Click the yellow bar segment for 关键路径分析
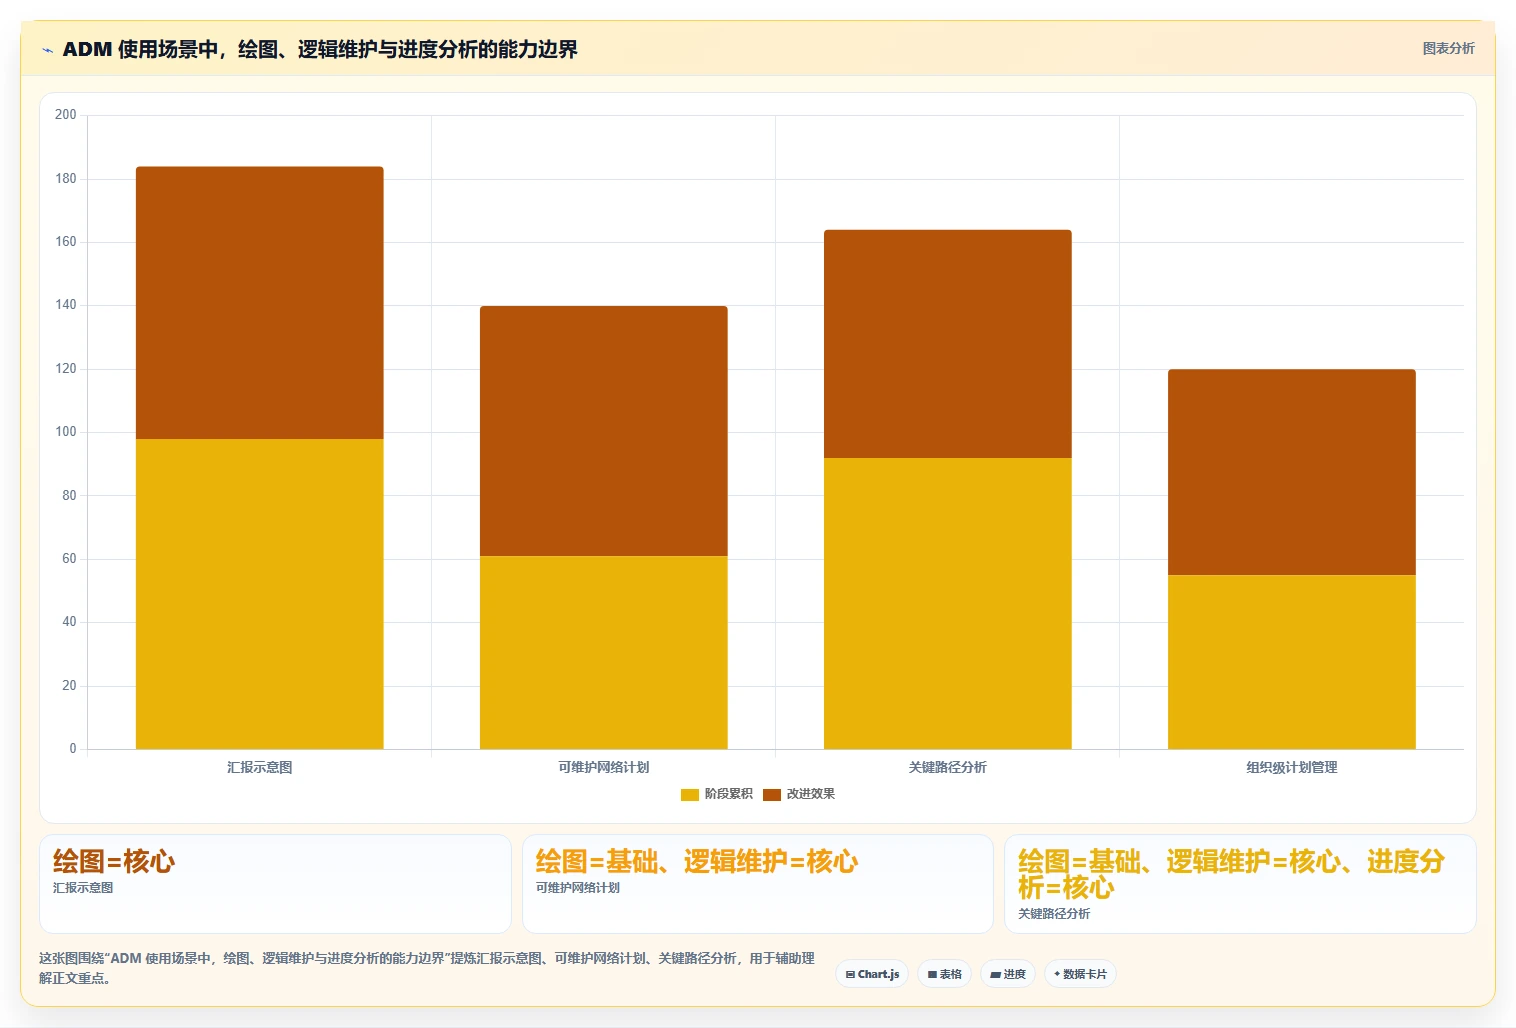Viewport: 1516px width, 1028px height. [948, 603]
